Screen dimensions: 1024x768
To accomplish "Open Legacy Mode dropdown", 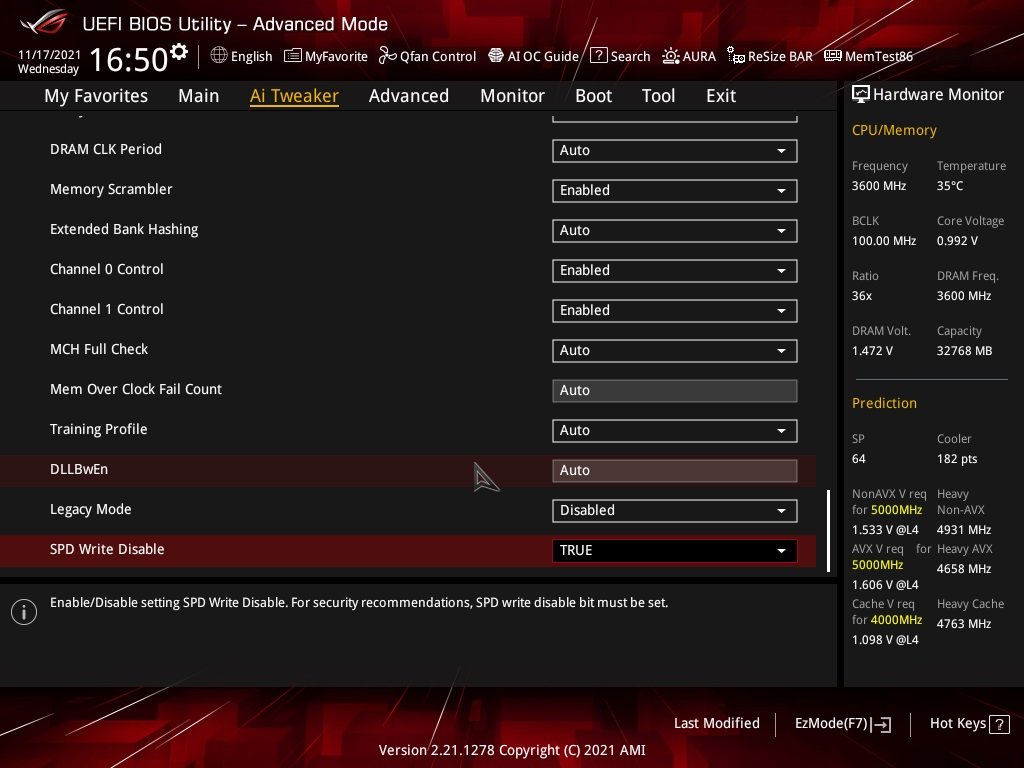I will coord(675,511).
